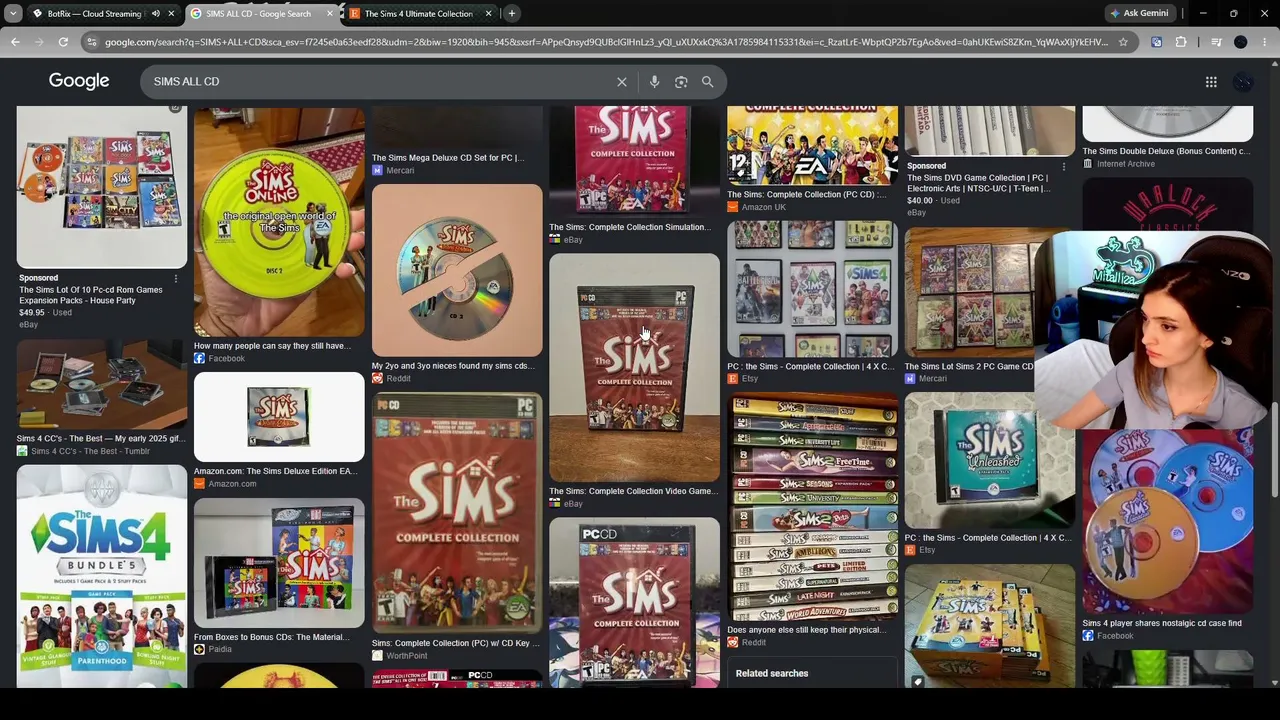Open the Sims Online disc image
This screenshot has width=1280, height=720.
pos(279,222)
